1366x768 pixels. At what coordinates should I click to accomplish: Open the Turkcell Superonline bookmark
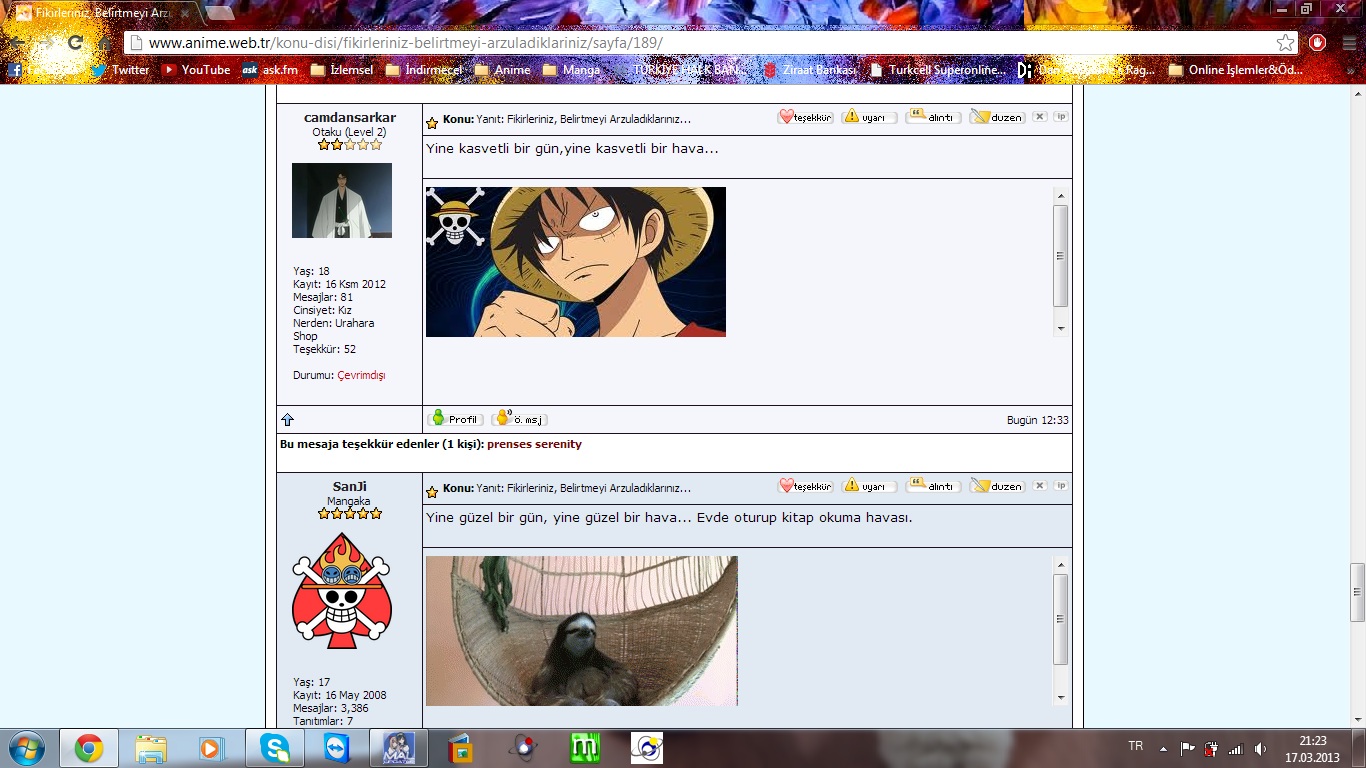[938, 70]
